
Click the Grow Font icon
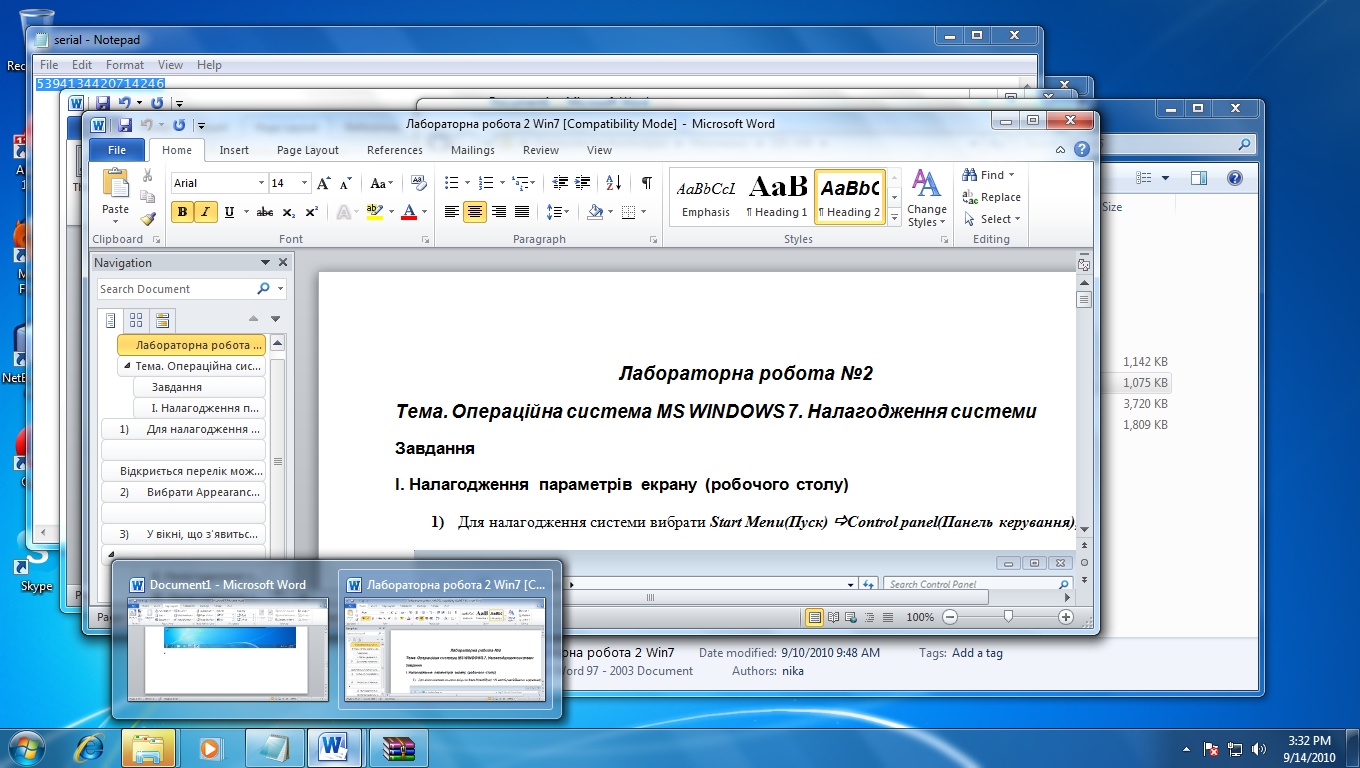[x=324, y=183]
